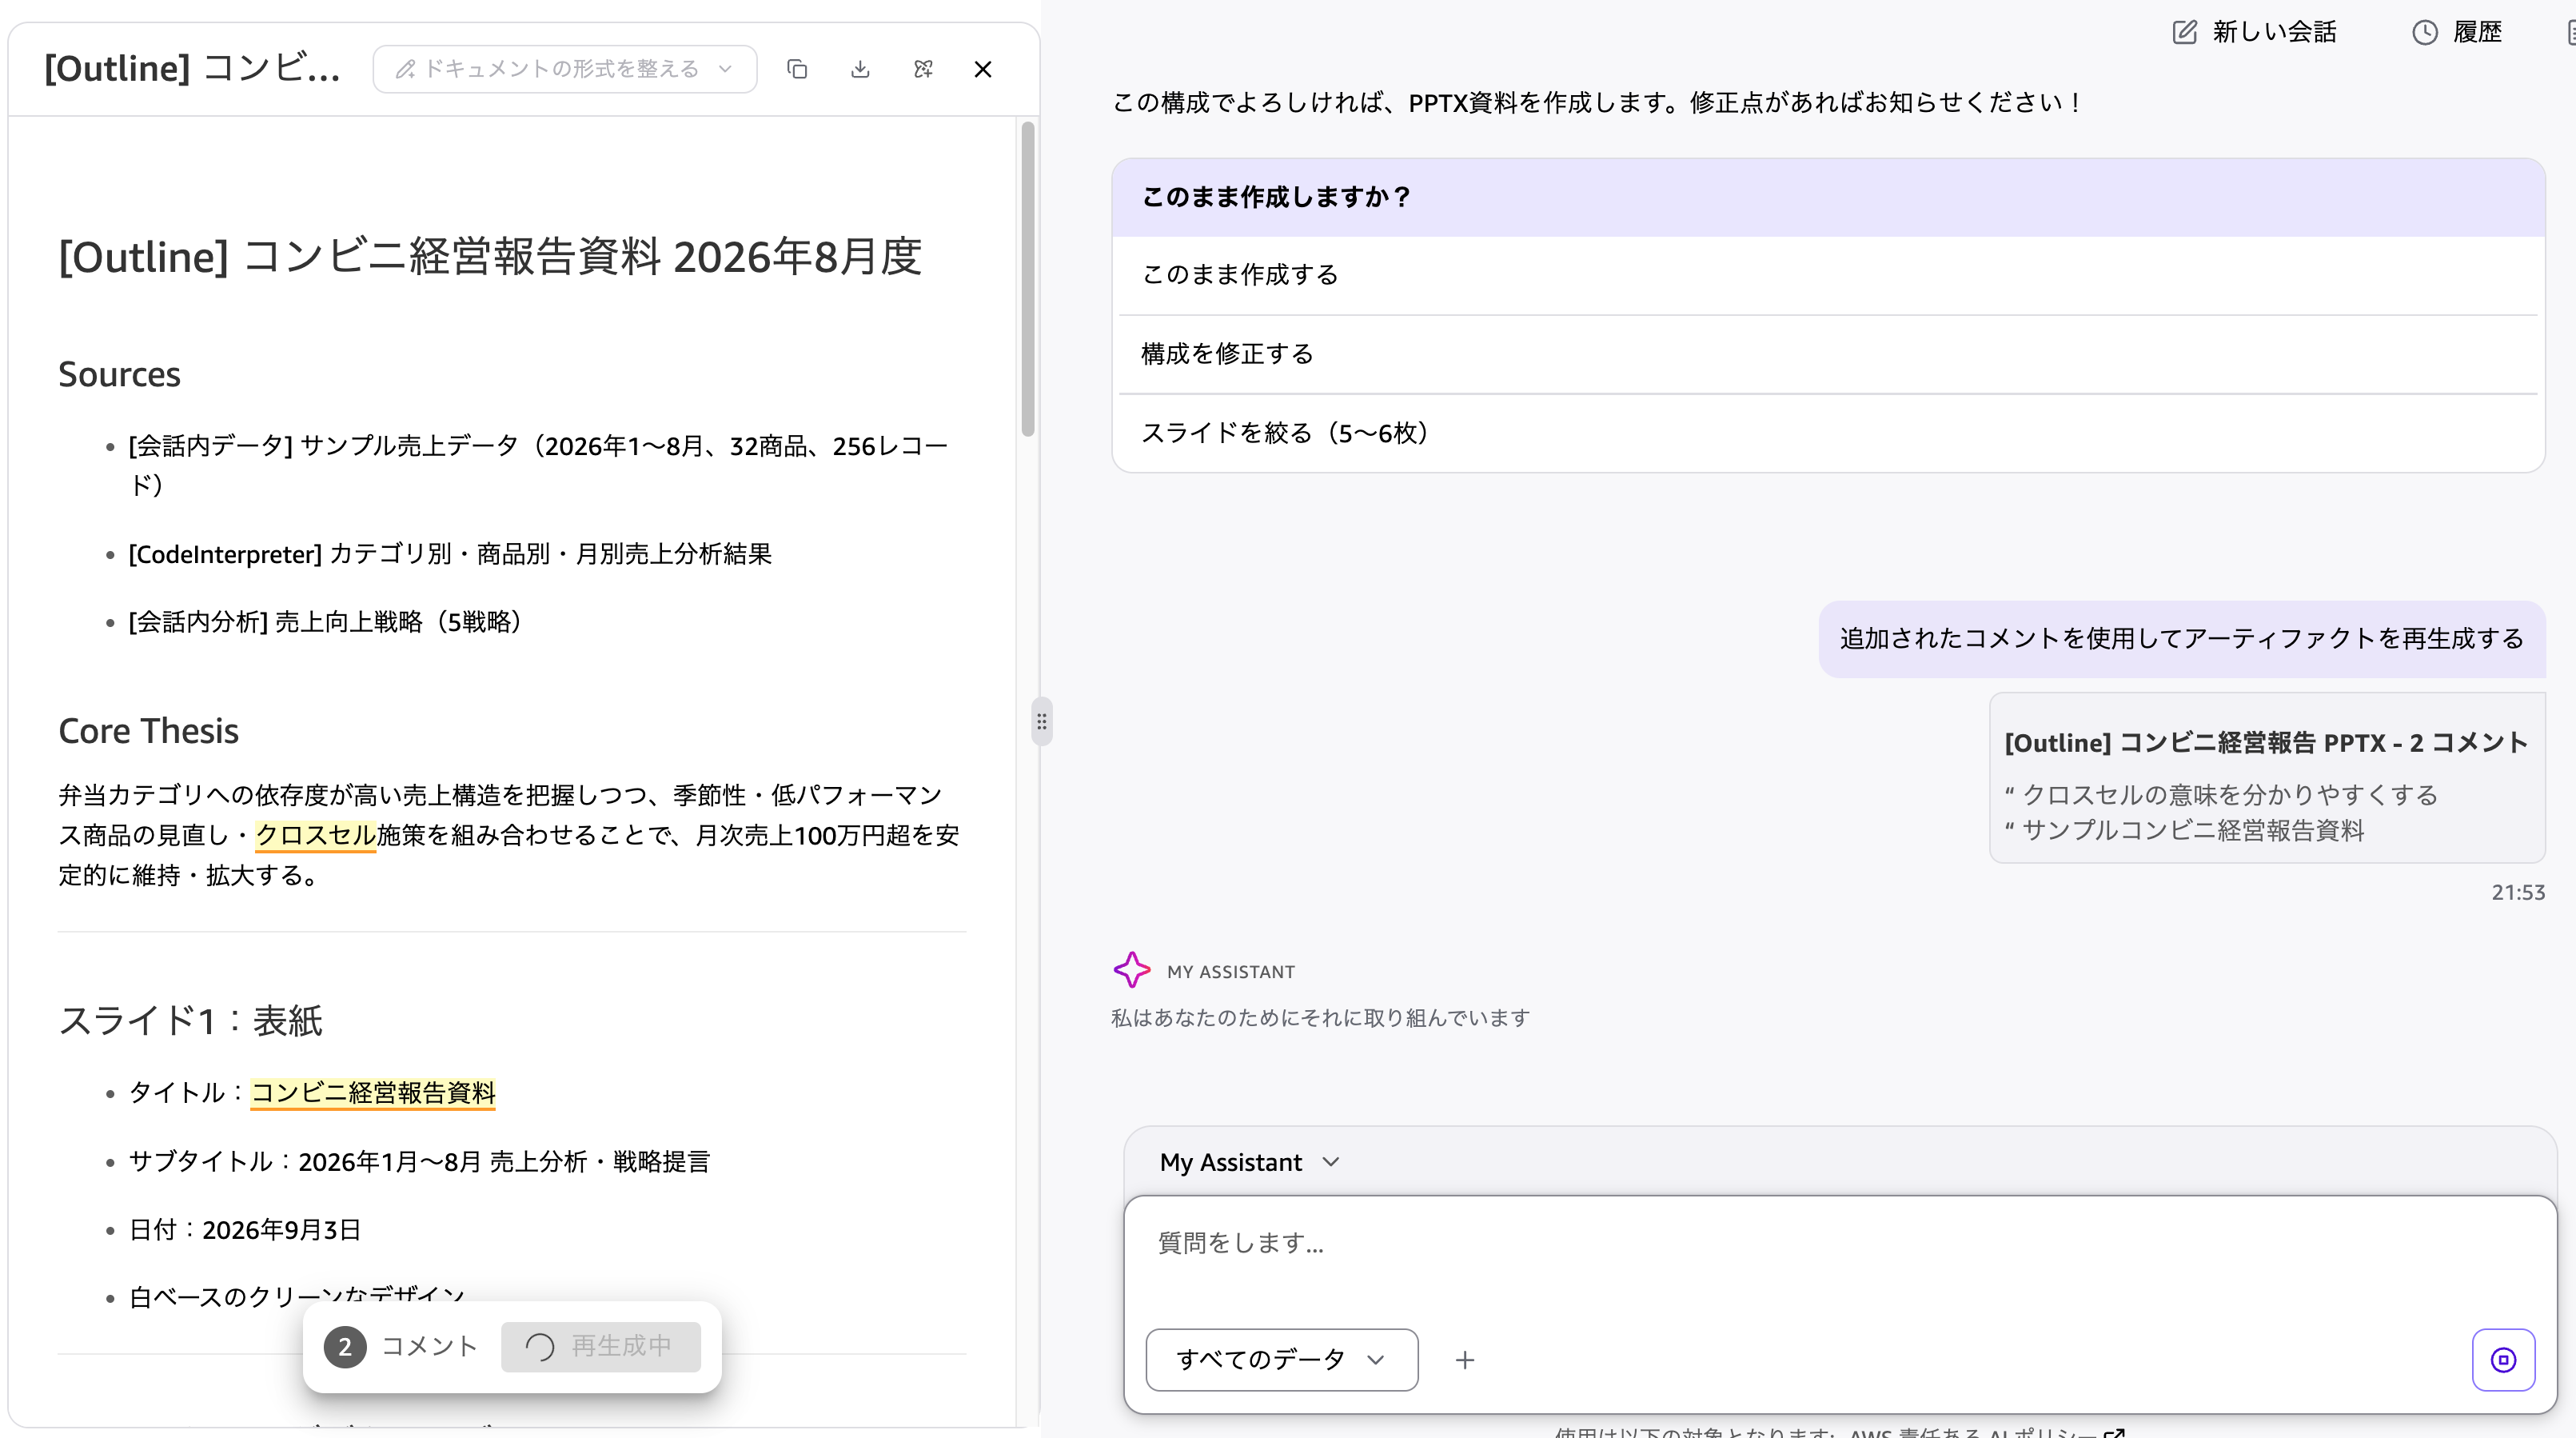Screen dimensions: 2576x1438
Task: Click the [CodeInterpreter] カテゴリ別 source line
Action: pos(450,554)
